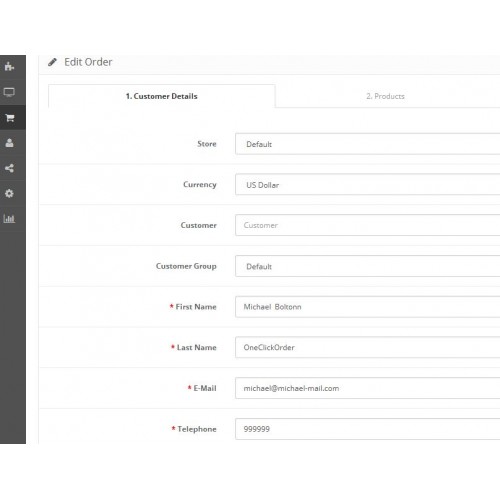Image resolution: width=500 pixels, height=500 pixels.
Task: Select the 1. Customer Details tab
Action: [162, 96]
